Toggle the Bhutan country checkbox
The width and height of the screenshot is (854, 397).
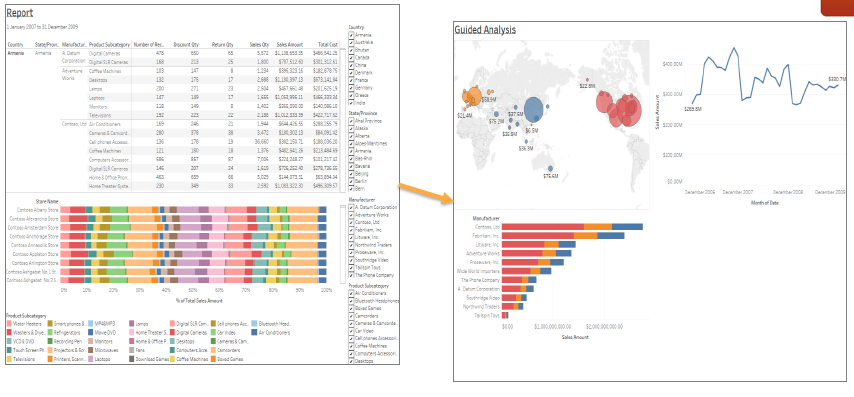click(351, 50)
